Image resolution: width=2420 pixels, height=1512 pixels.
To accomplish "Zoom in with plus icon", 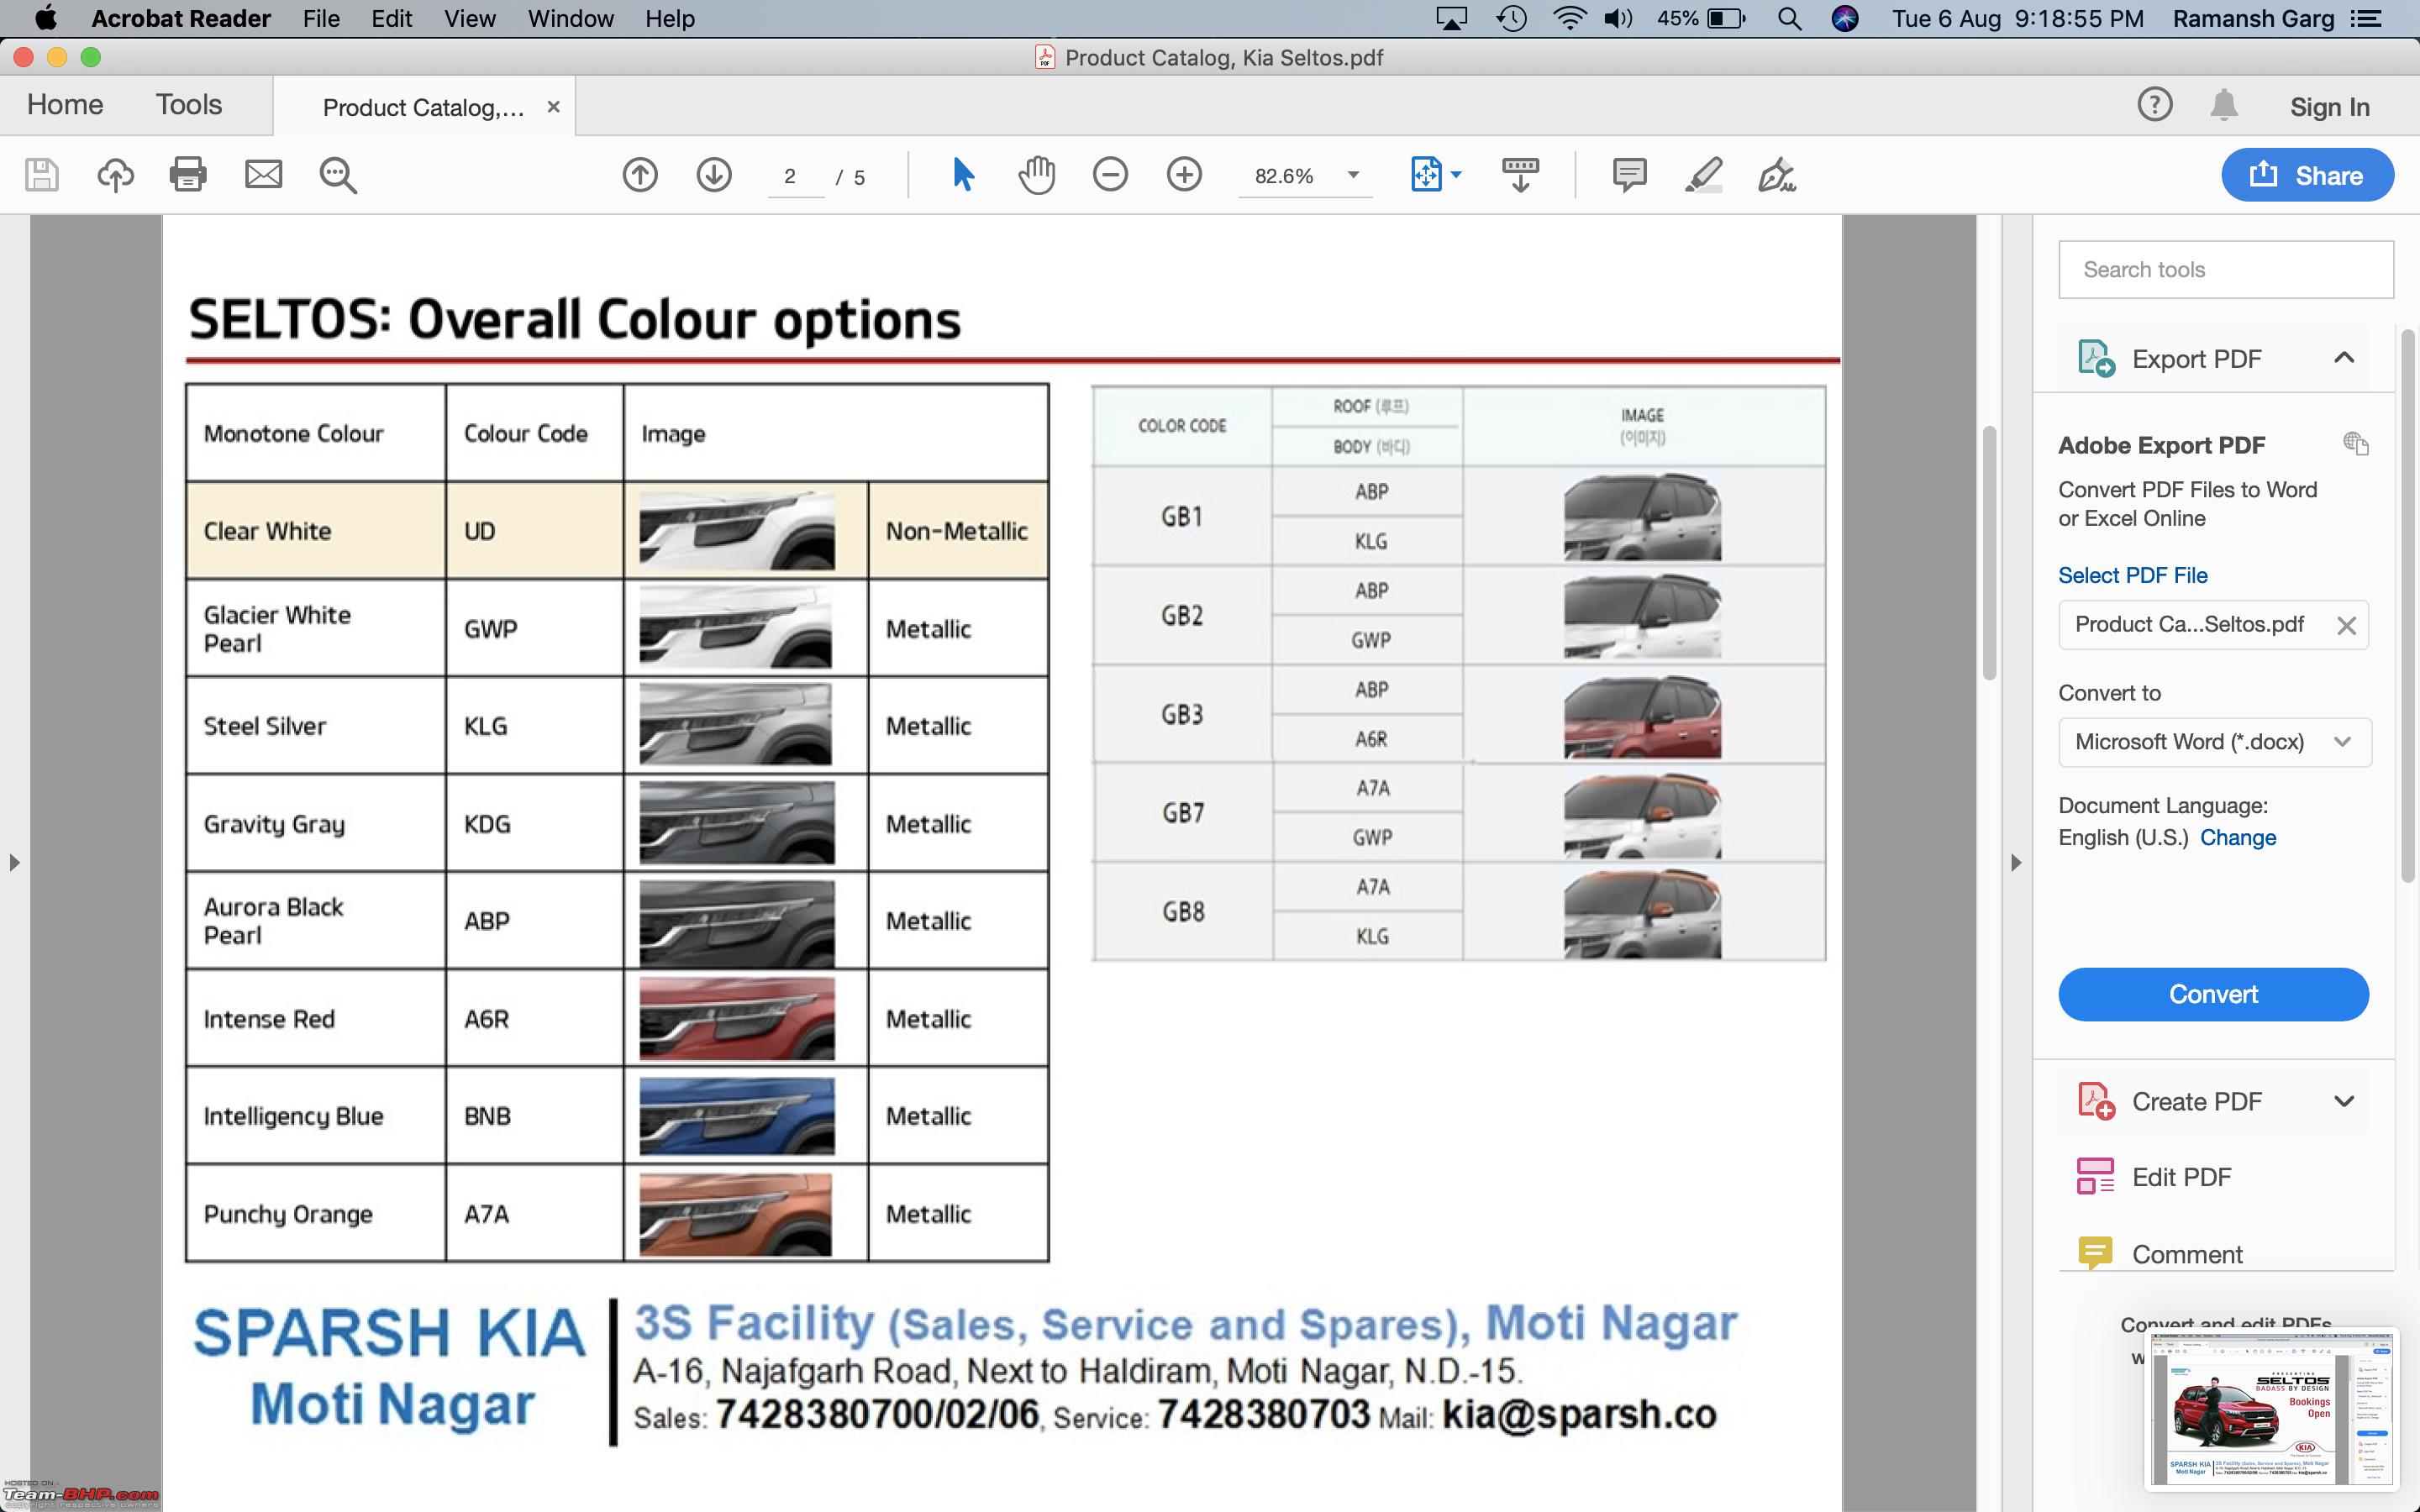I will point(1184,175).
